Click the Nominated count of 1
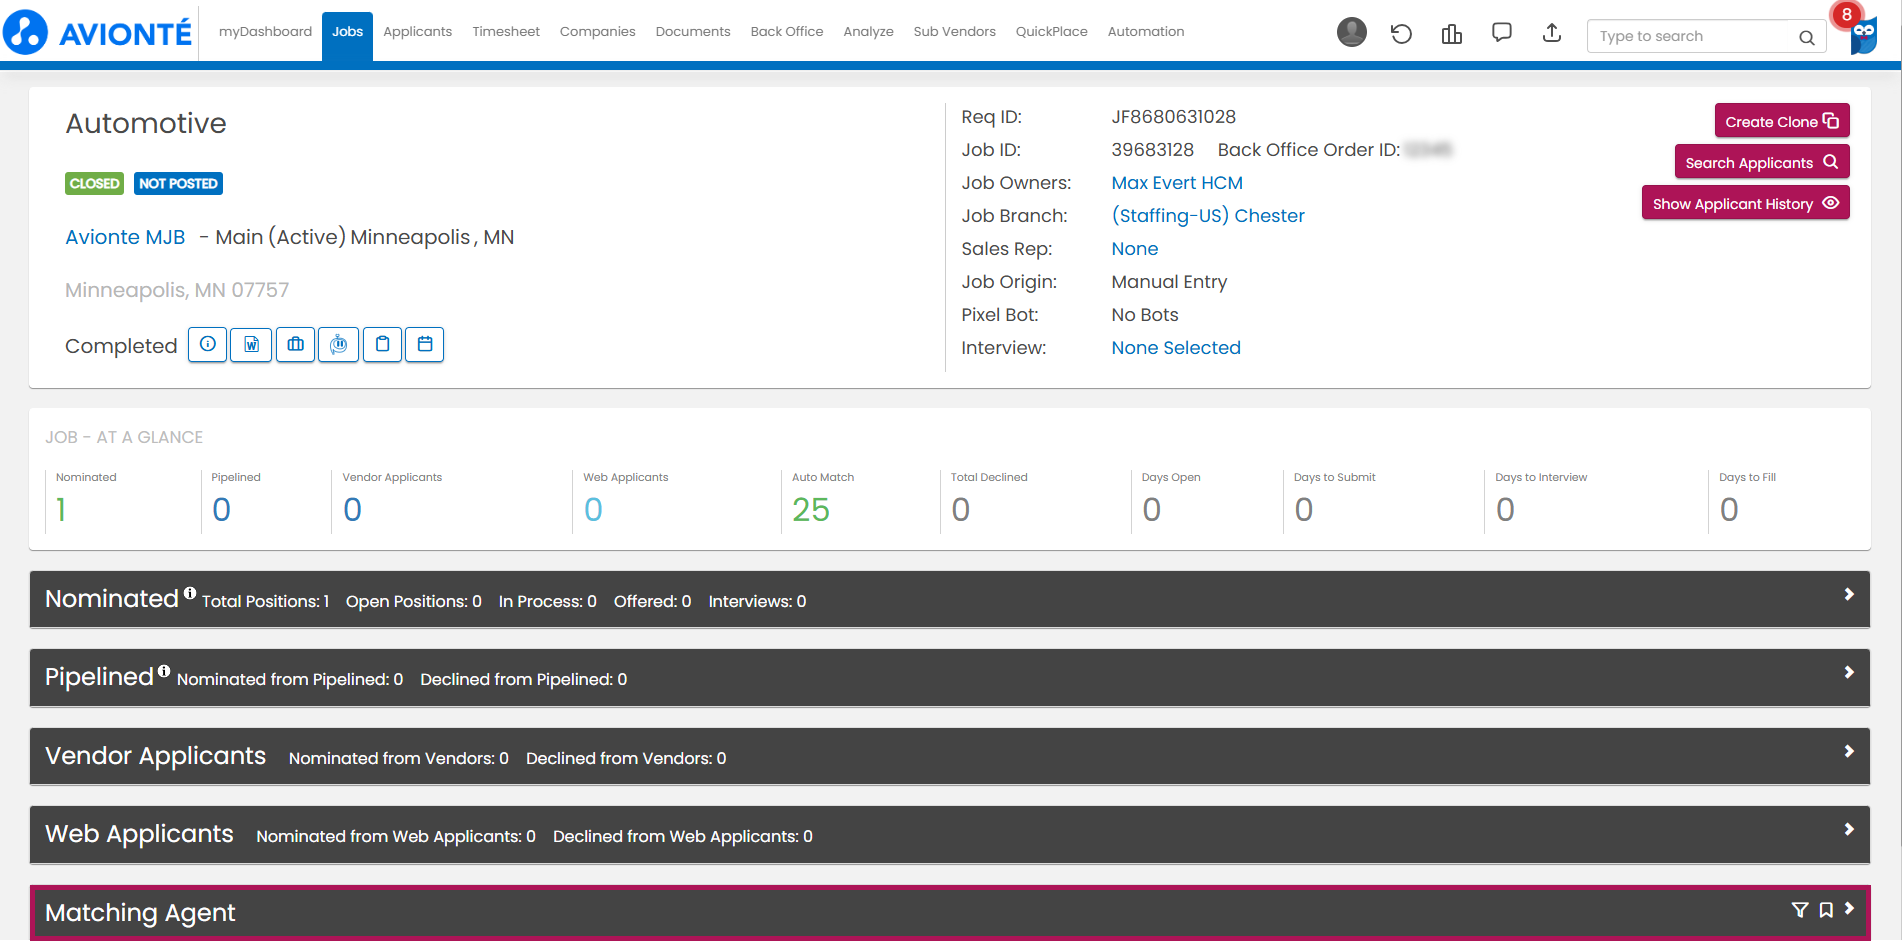 click(61, 510)
